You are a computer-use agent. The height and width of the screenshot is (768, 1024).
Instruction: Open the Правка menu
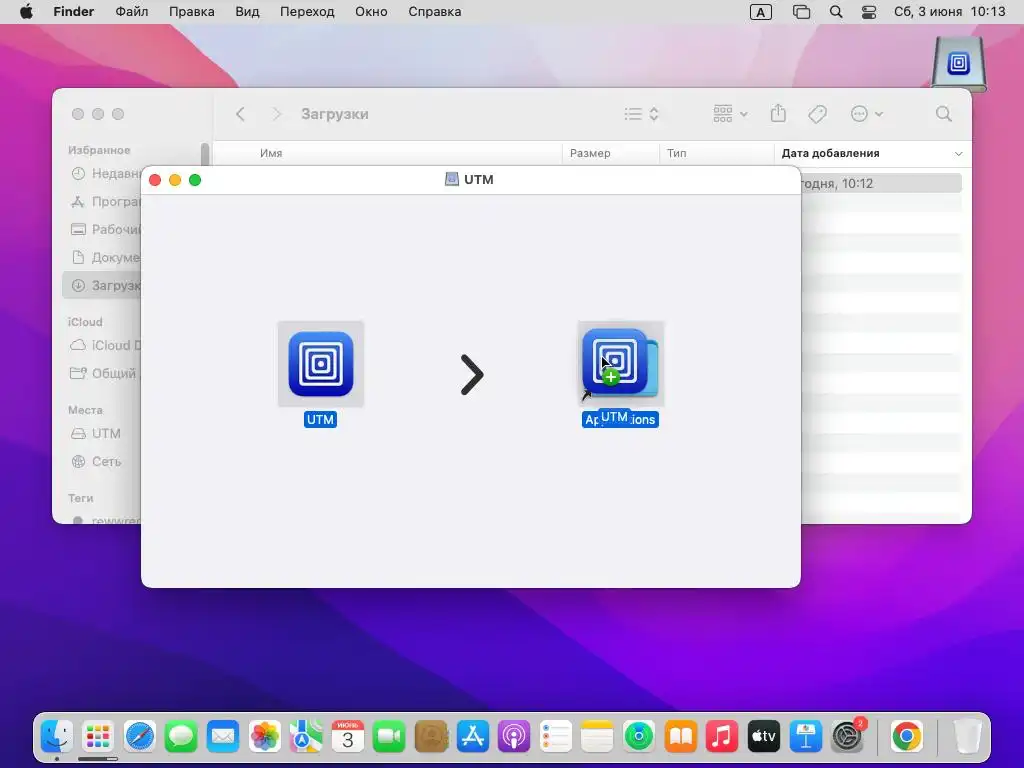pos(191,12)
